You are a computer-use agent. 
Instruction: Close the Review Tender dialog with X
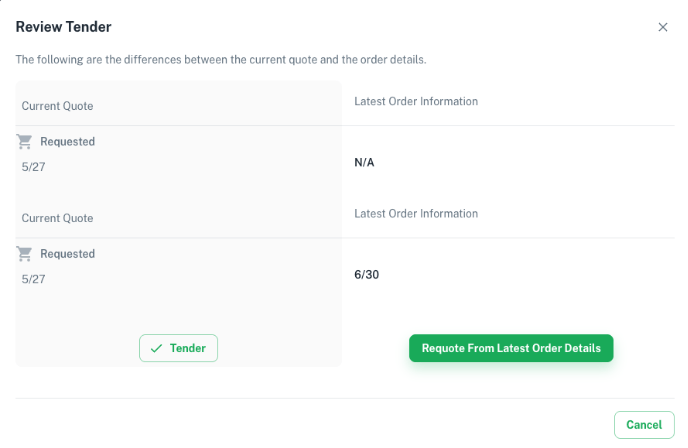[x=663, y=27]
